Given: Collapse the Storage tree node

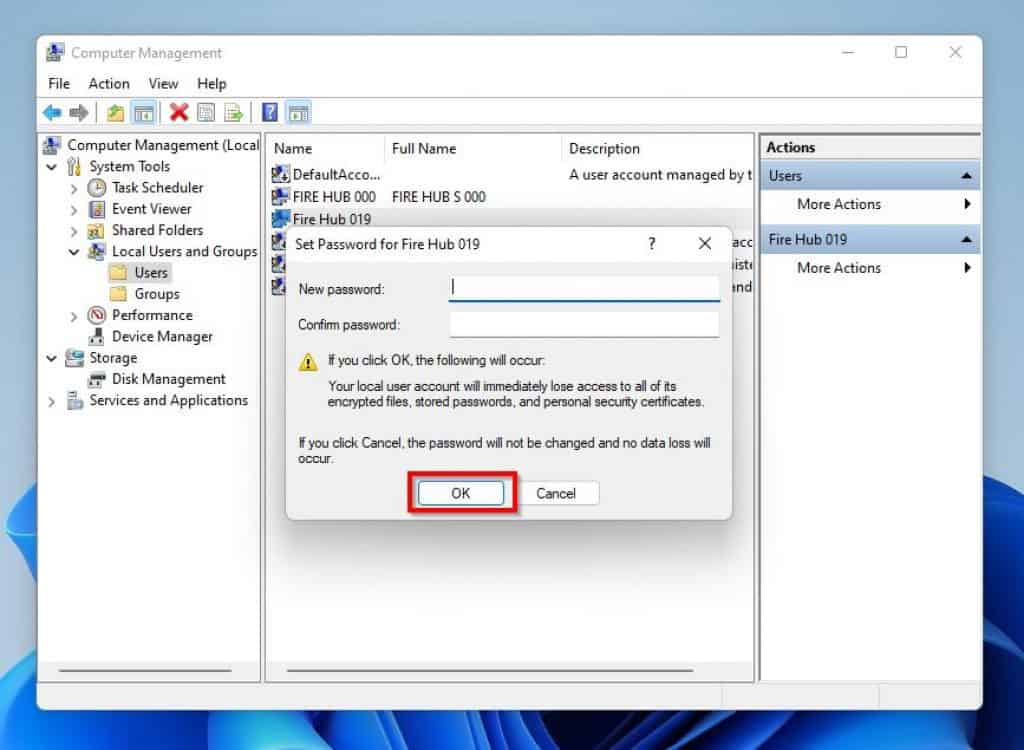Looking at the screenshot, I should click(x=52, y=359).
